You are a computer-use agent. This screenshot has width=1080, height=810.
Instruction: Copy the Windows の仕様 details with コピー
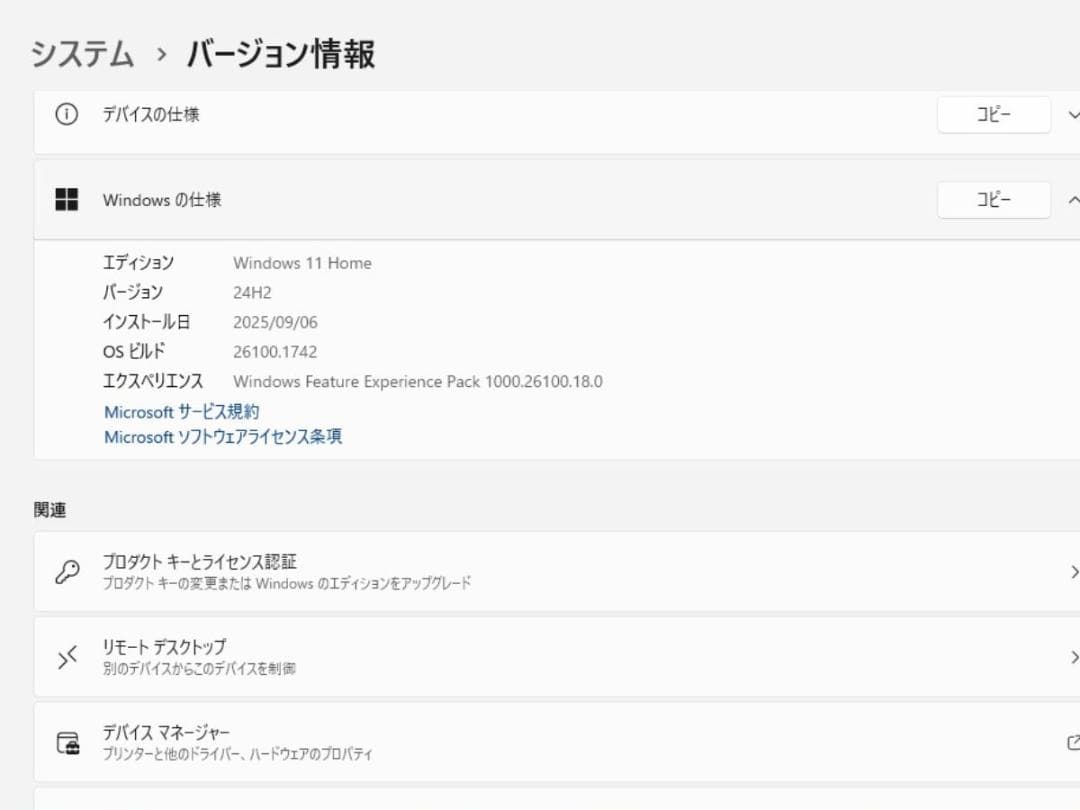(993, 200)
